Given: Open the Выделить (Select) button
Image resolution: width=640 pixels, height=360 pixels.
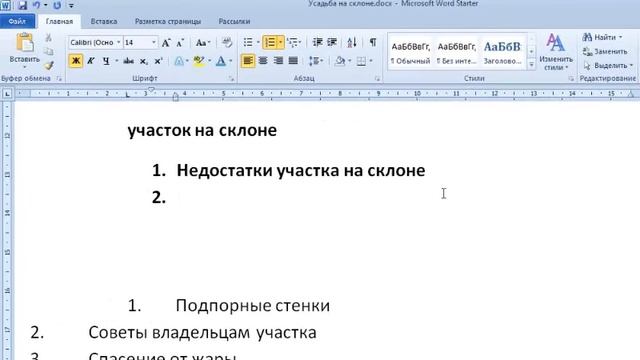Looking at the screenshot, I should [608, 65].
